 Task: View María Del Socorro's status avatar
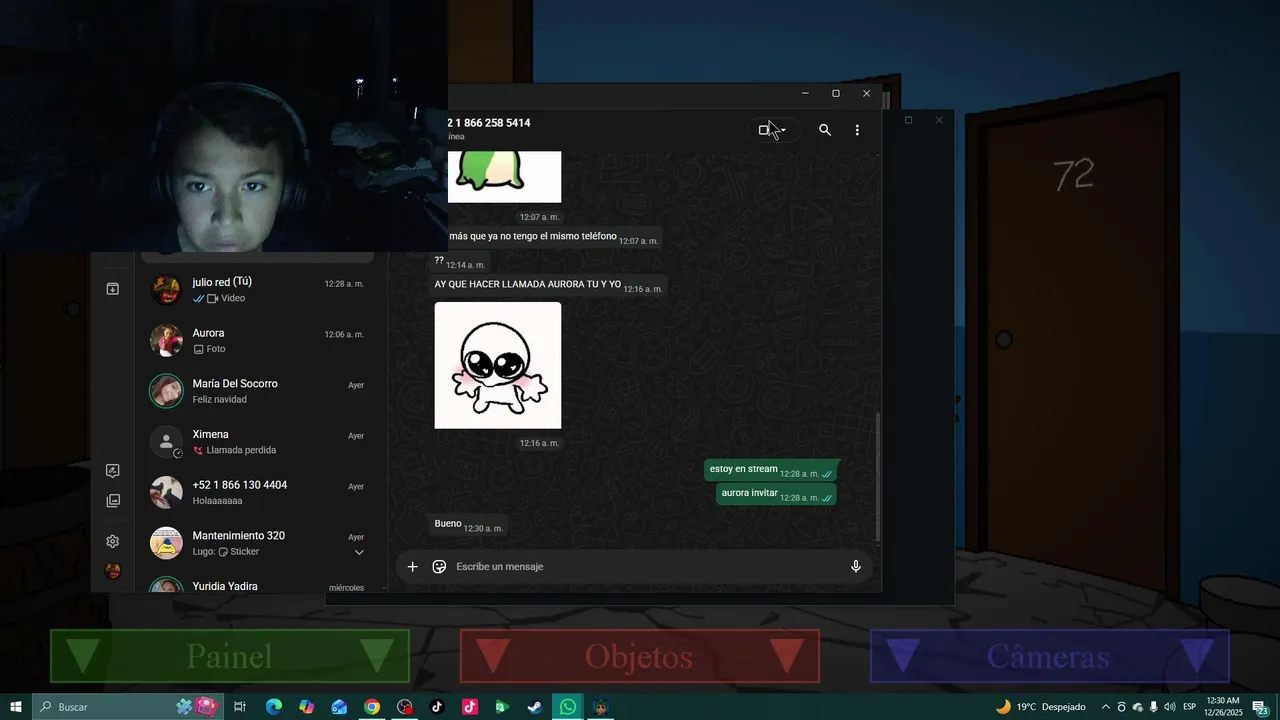[166, 391]
